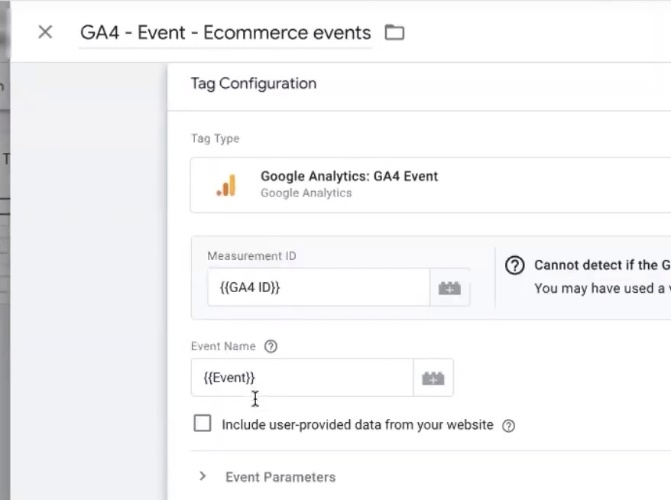Rename tag by clicking the GA4 - Event title
Screen dimensions: 671x500
tap(225, 33)
